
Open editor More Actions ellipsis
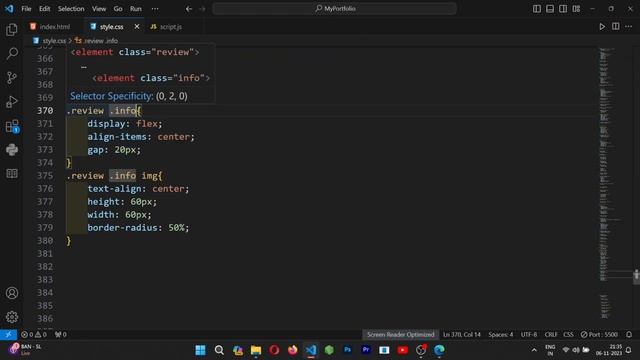click(629, 27)
